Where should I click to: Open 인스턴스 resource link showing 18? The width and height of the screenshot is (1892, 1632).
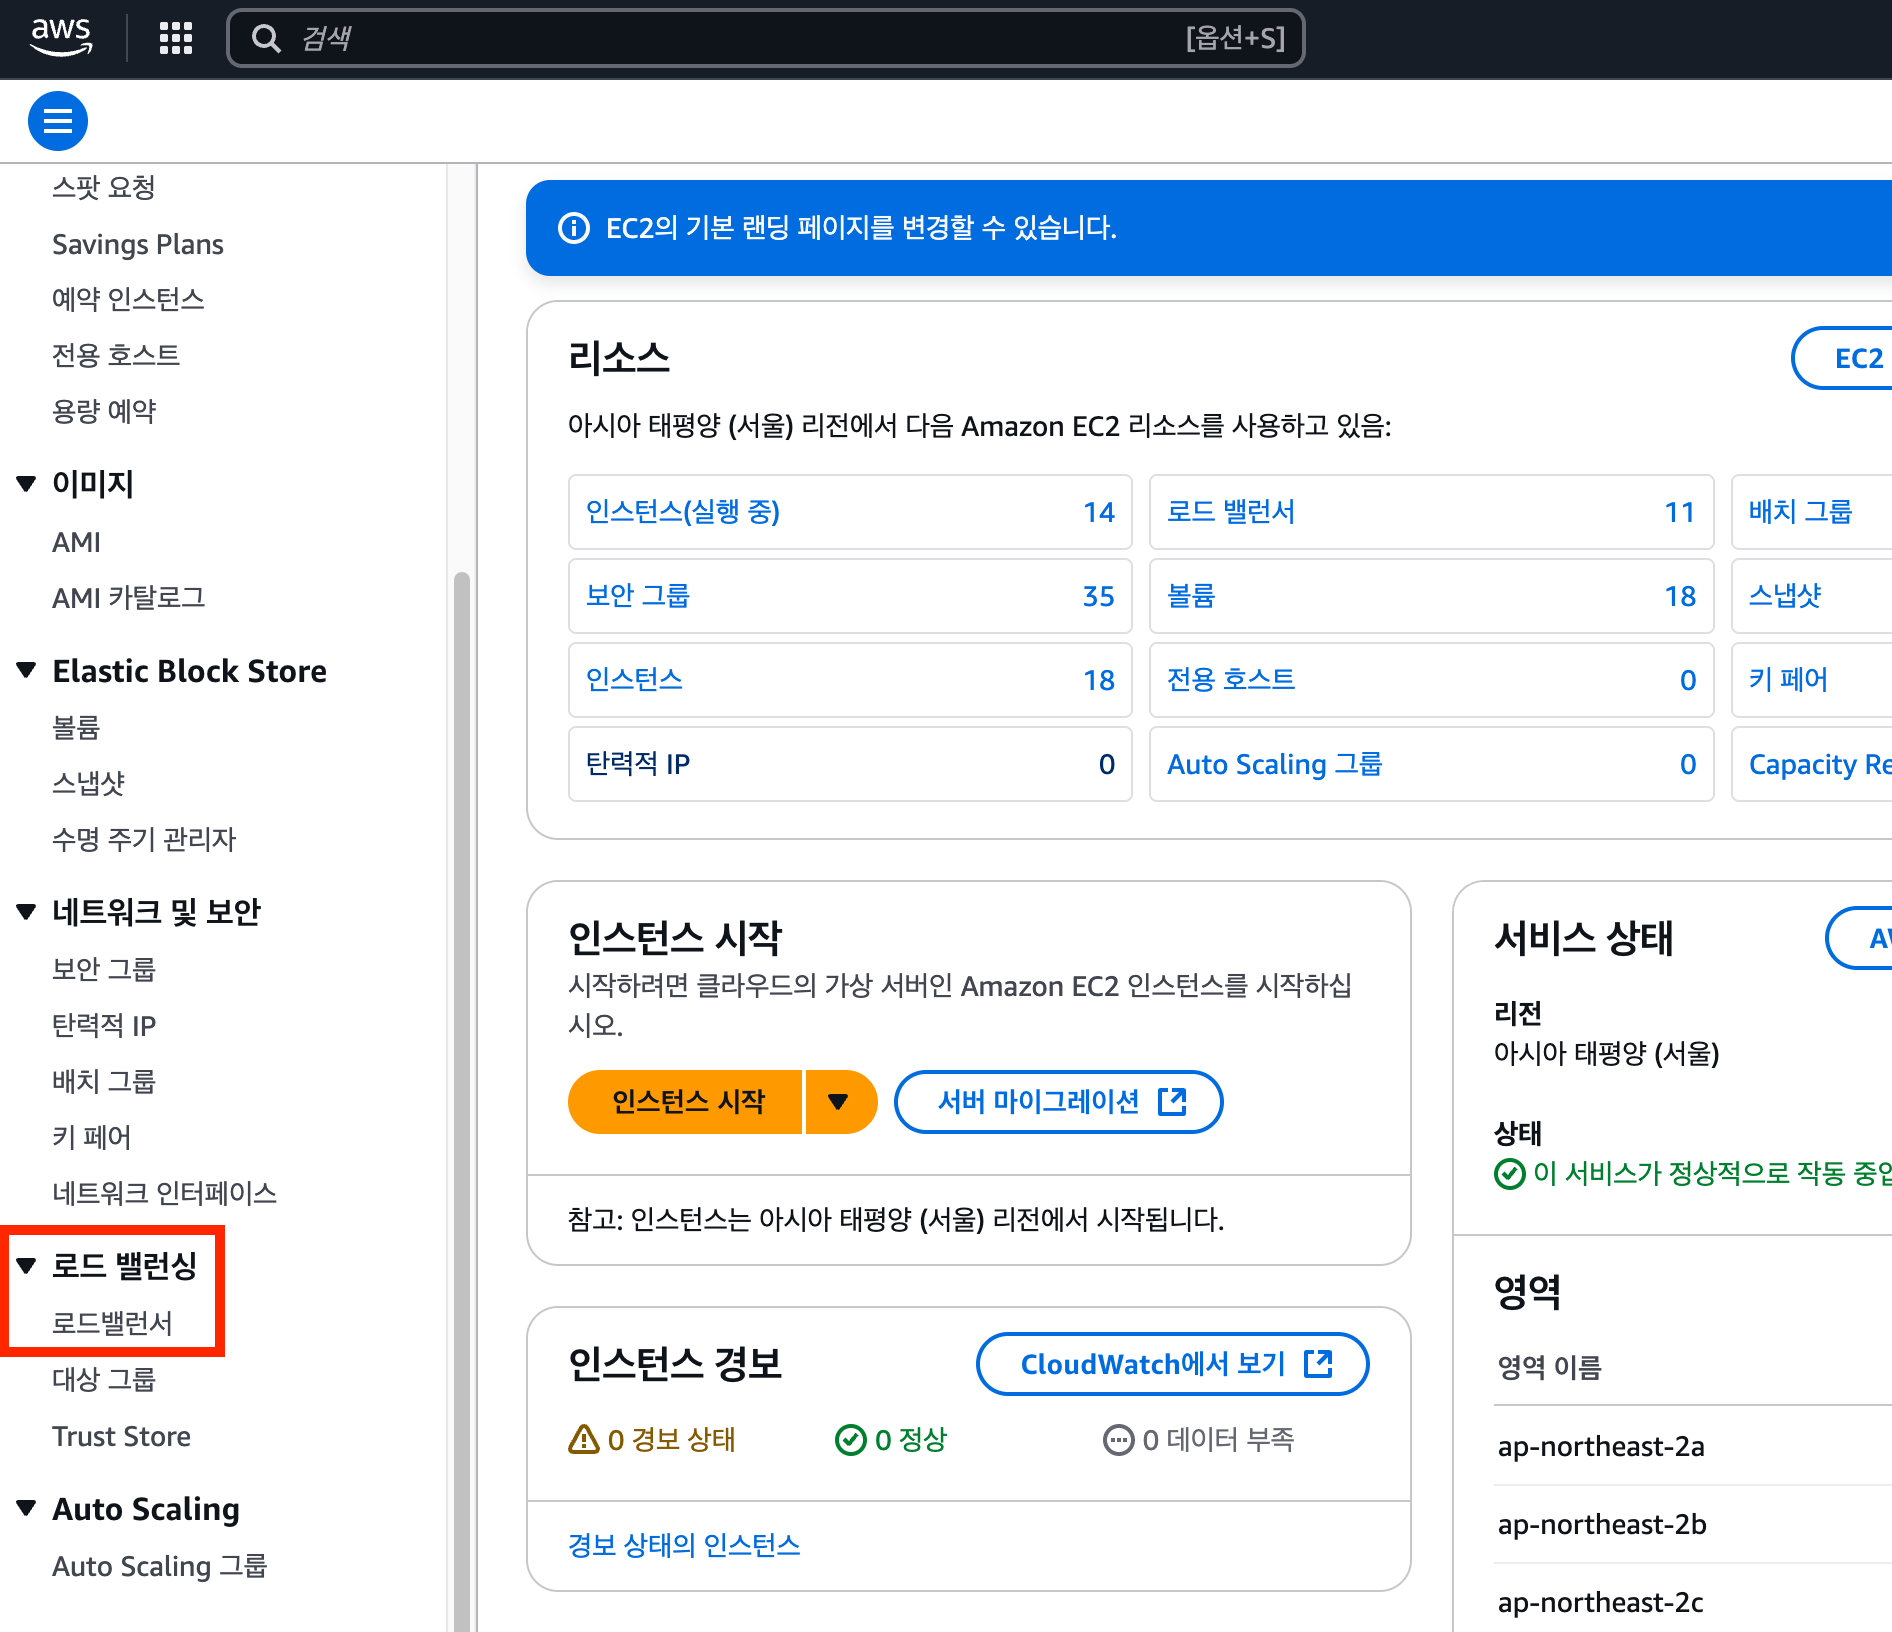[634, 680]
